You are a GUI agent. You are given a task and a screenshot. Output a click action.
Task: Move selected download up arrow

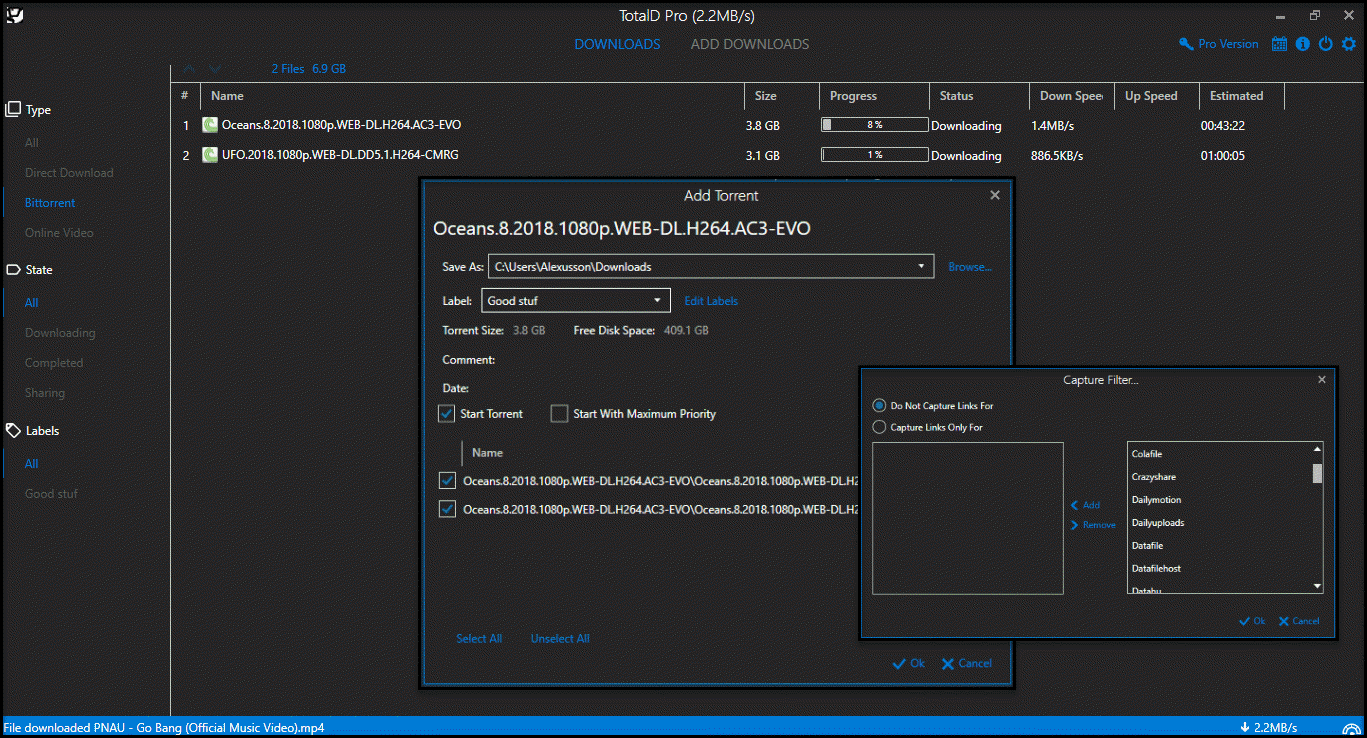point(189,69)
